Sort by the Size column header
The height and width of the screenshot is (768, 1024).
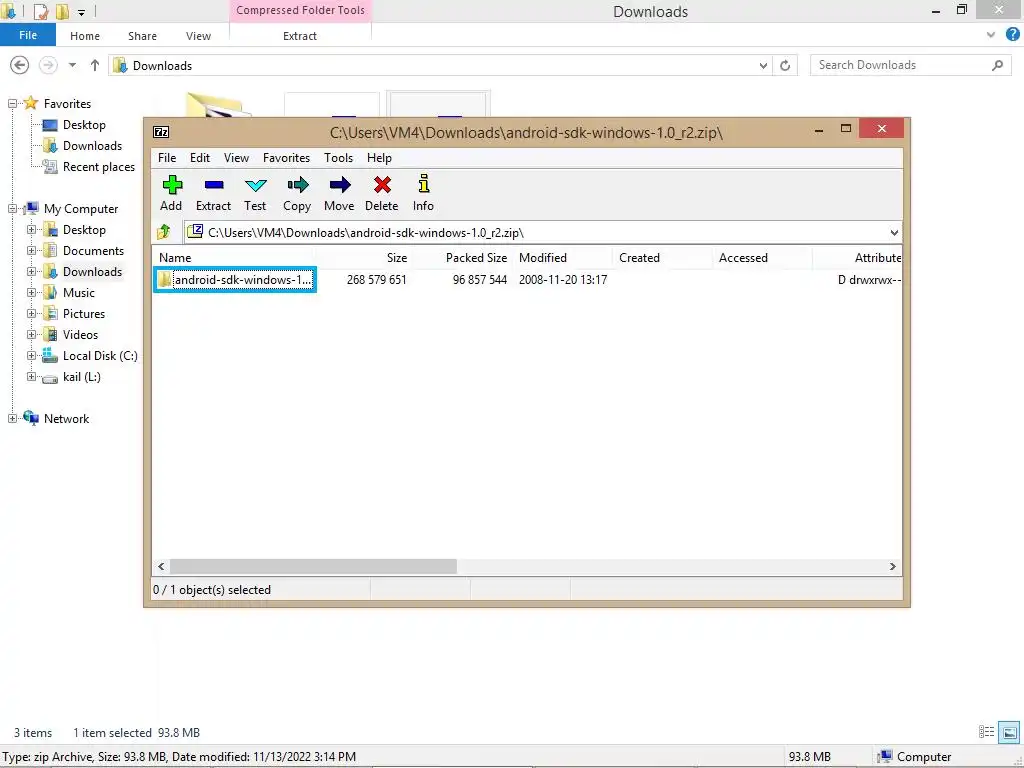click(x=362, y=257)
